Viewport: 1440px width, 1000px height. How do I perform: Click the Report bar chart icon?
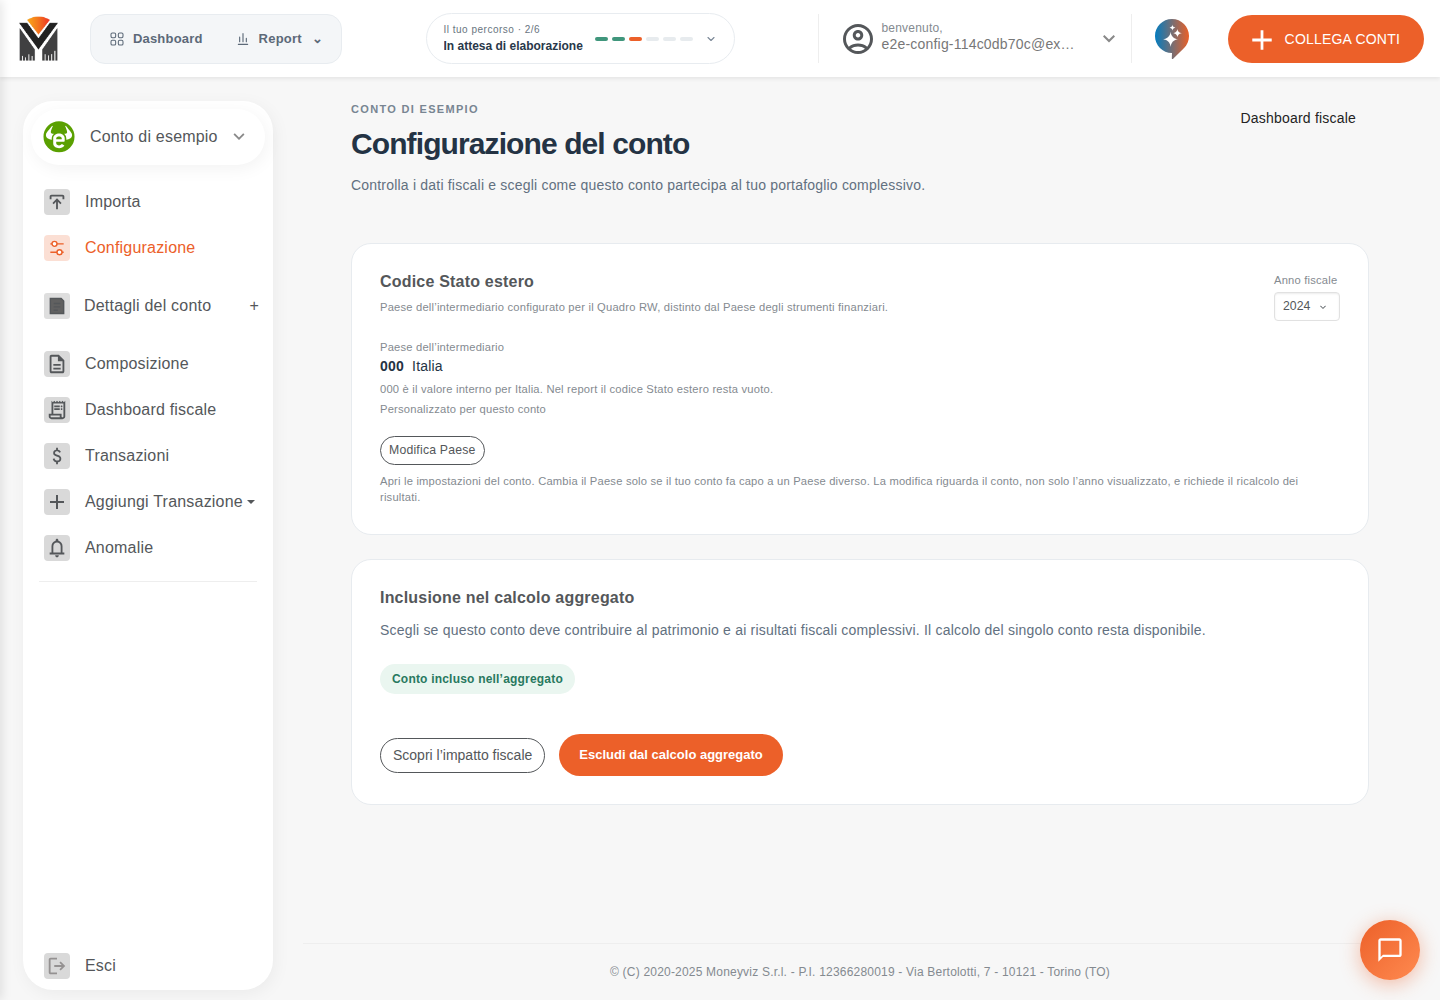point(243,39)
